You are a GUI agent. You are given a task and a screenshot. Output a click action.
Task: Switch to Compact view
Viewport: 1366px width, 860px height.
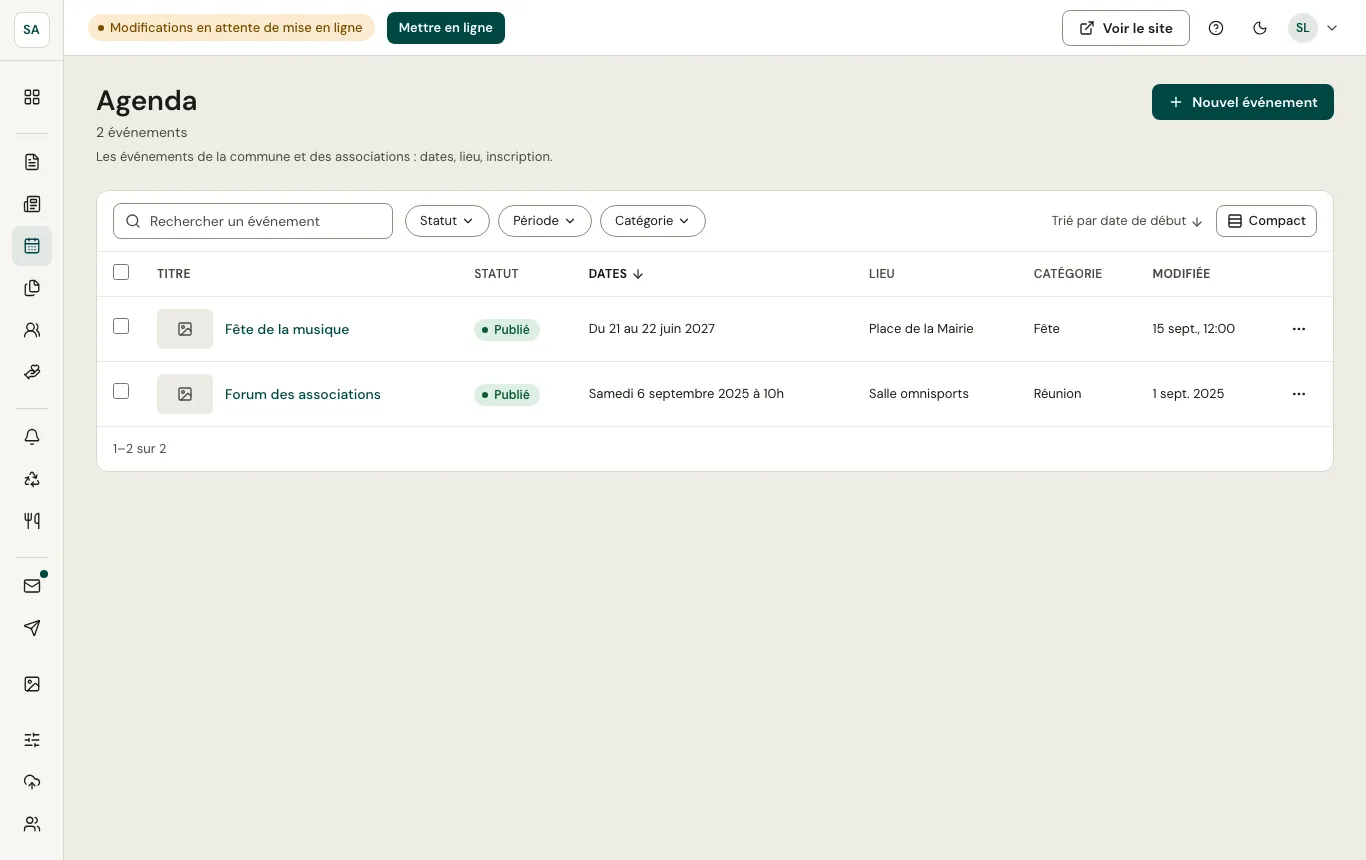click(x=1266, y=221)
